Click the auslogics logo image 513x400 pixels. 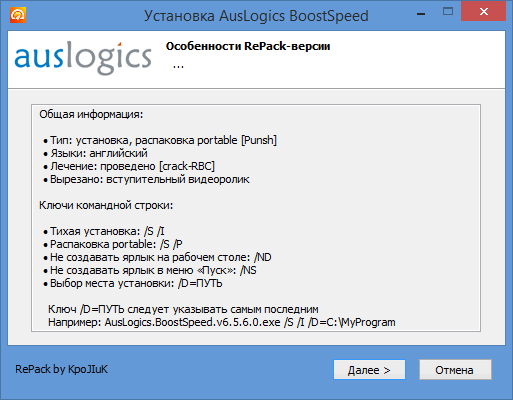83,58
